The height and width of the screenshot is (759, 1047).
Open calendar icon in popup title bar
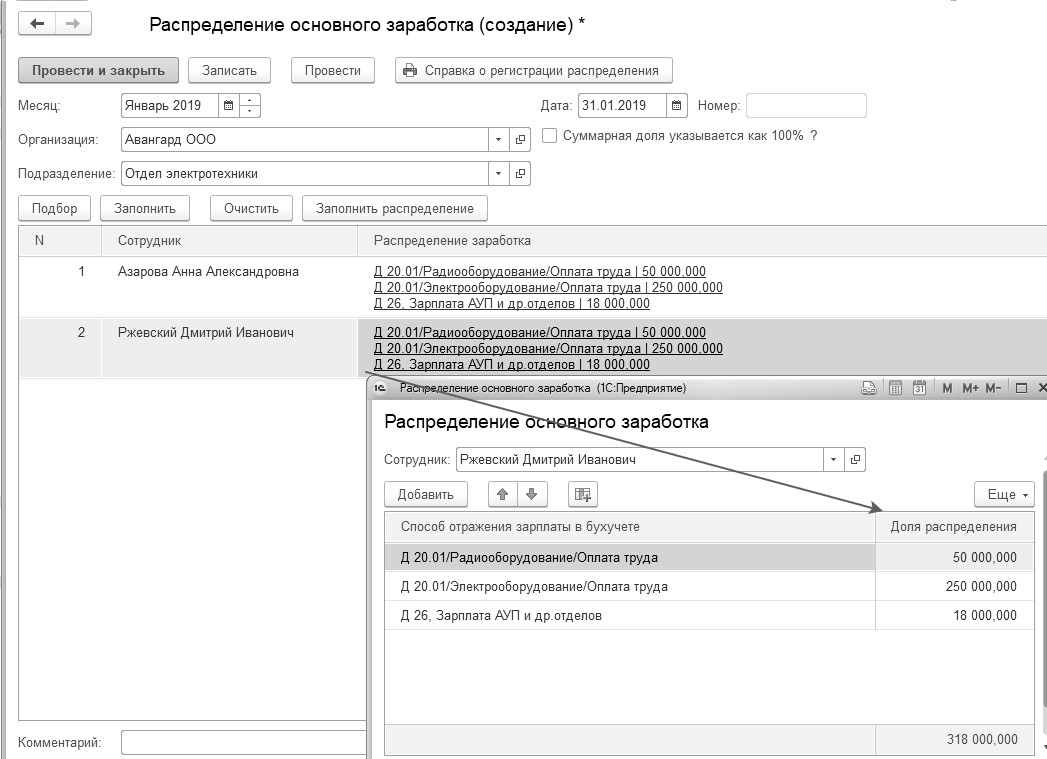pyautogui.click(x=919, y=388)
